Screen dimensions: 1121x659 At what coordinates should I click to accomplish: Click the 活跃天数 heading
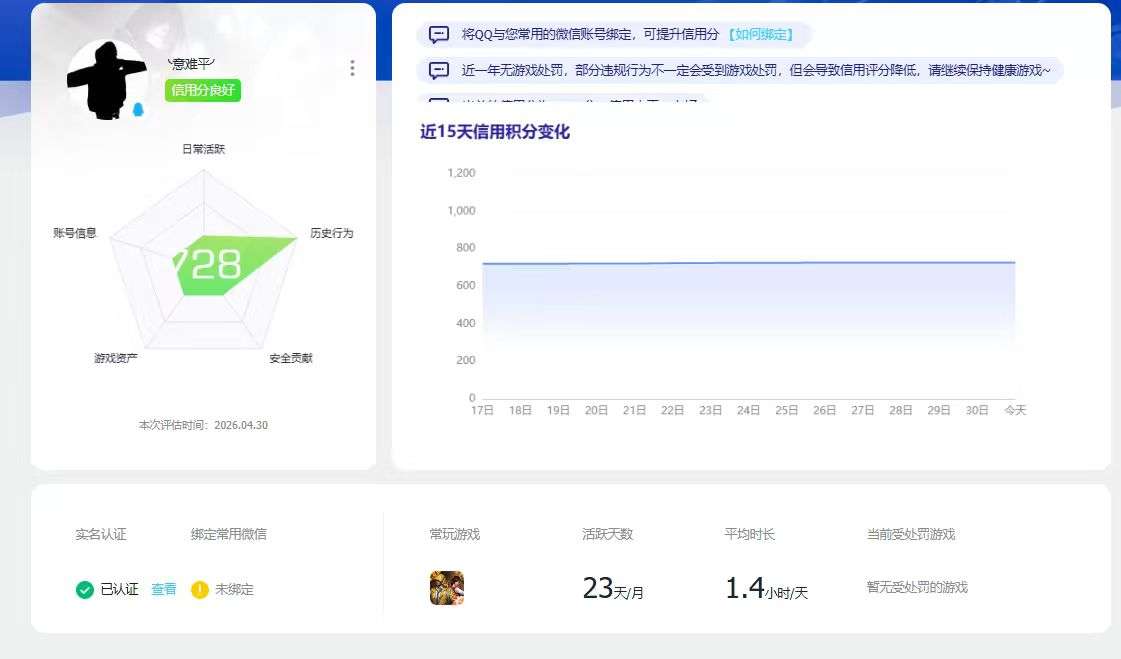(x=608, y=534)
